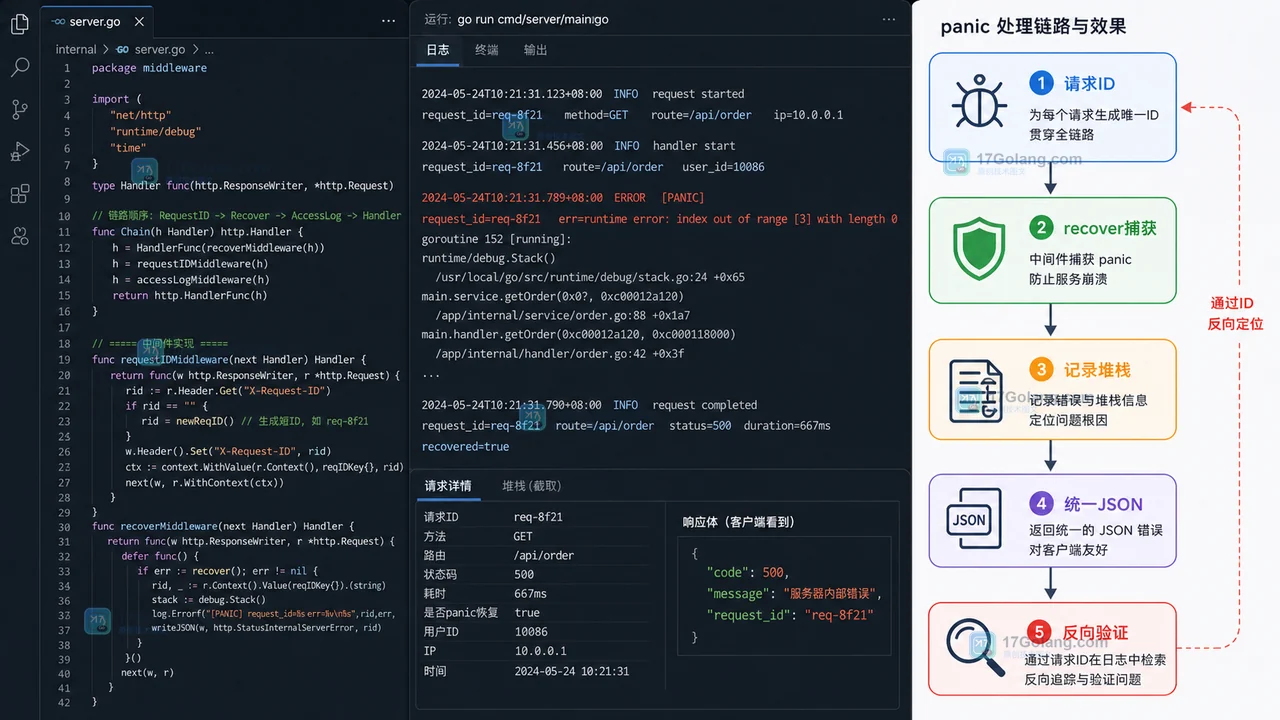Screen dimensions: 1280x720
Task: Click the document icon in 记录堆栈 card
Action: pyautogui.click(x=976, y=391)
